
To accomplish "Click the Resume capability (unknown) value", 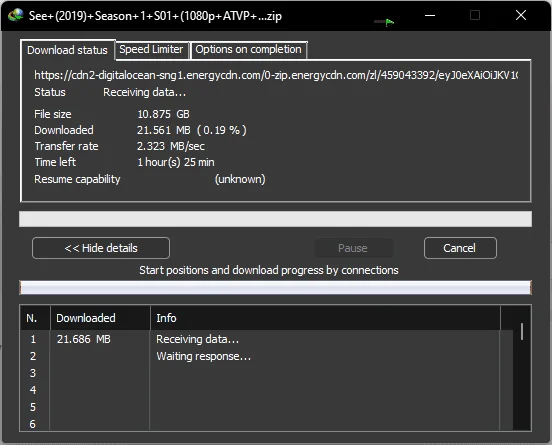I will [x=240, y=179].
